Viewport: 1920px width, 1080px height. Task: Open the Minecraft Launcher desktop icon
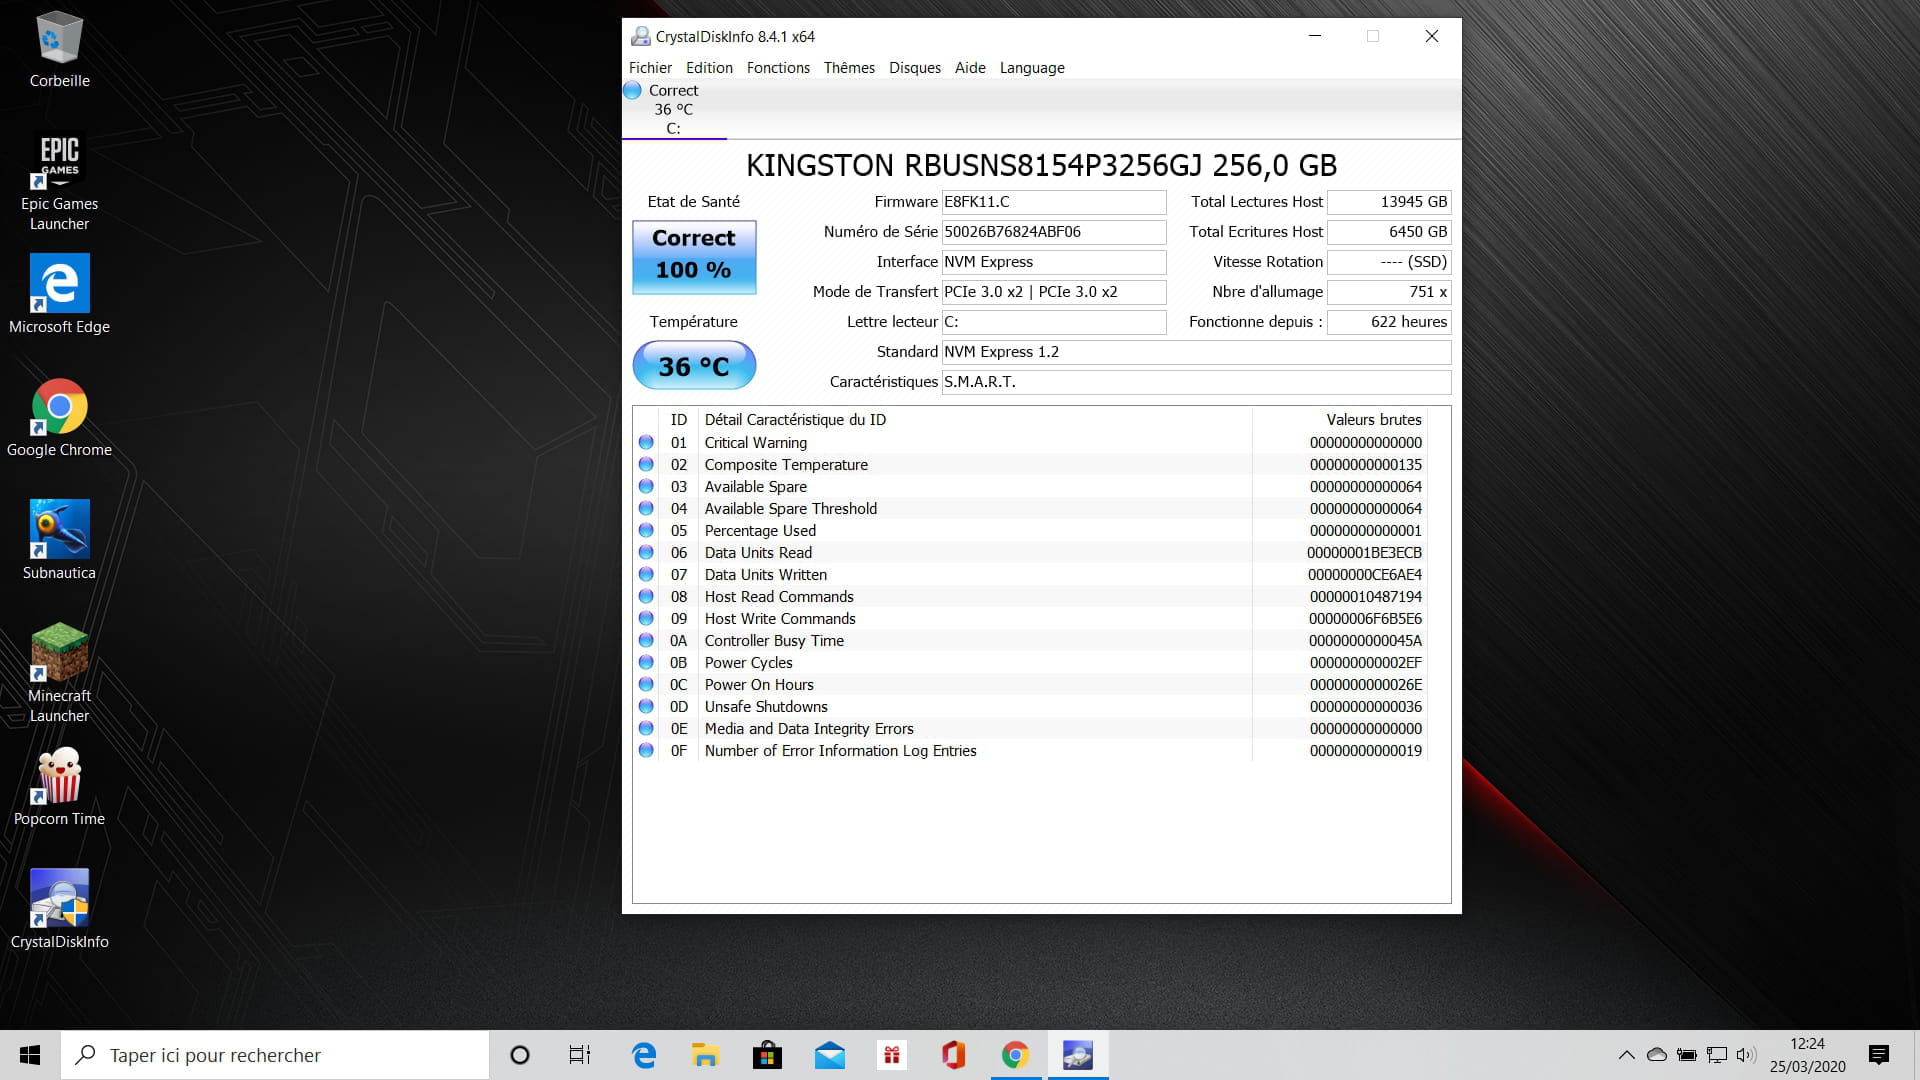59,673
